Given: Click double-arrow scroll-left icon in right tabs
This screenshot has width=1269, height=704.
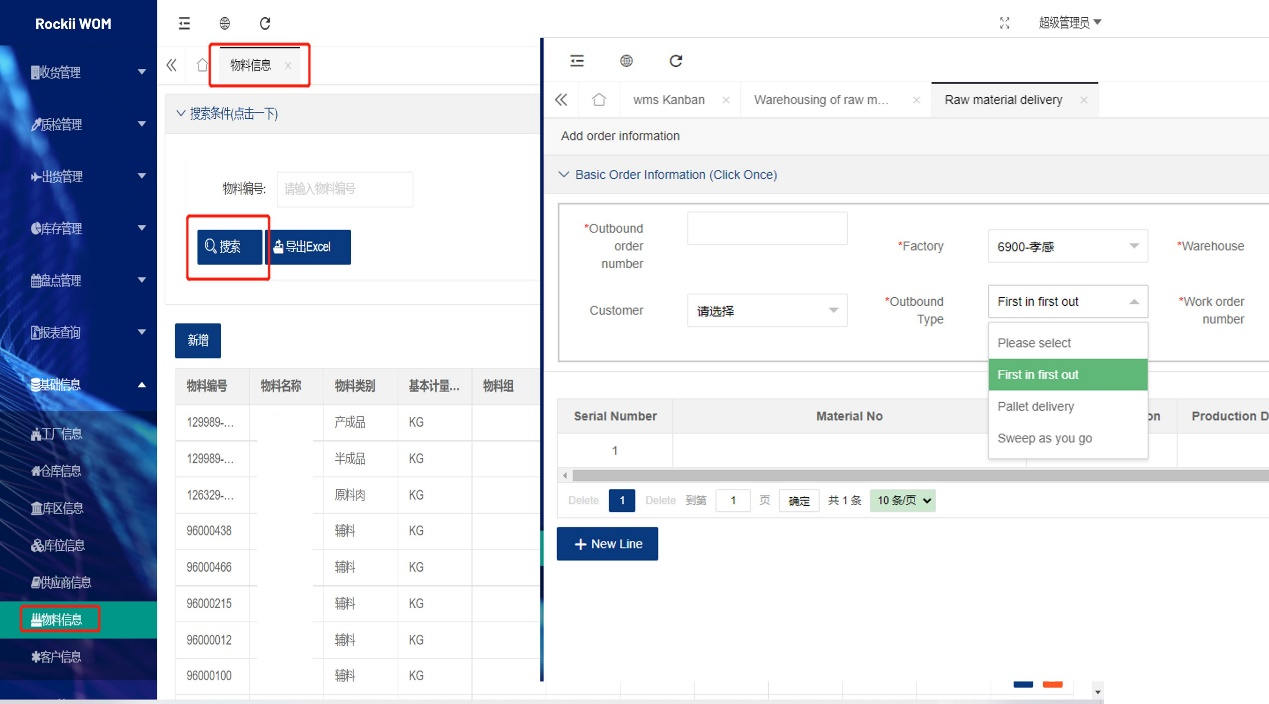Looking at the screenshot, I should (561, 100).
